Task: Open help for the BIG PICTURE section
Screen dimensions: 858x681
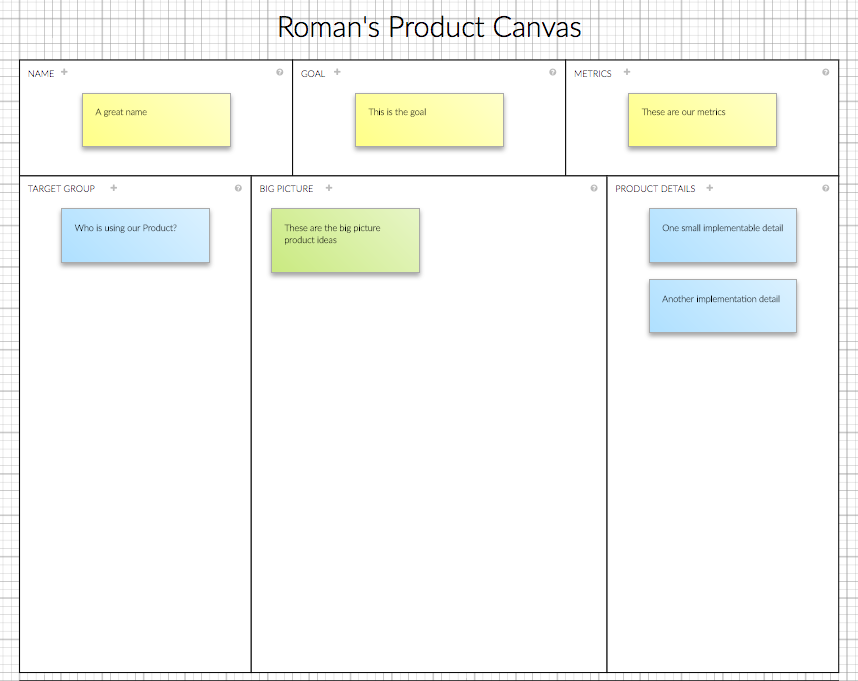Action: pyautogui.click(x=594, y=188)
